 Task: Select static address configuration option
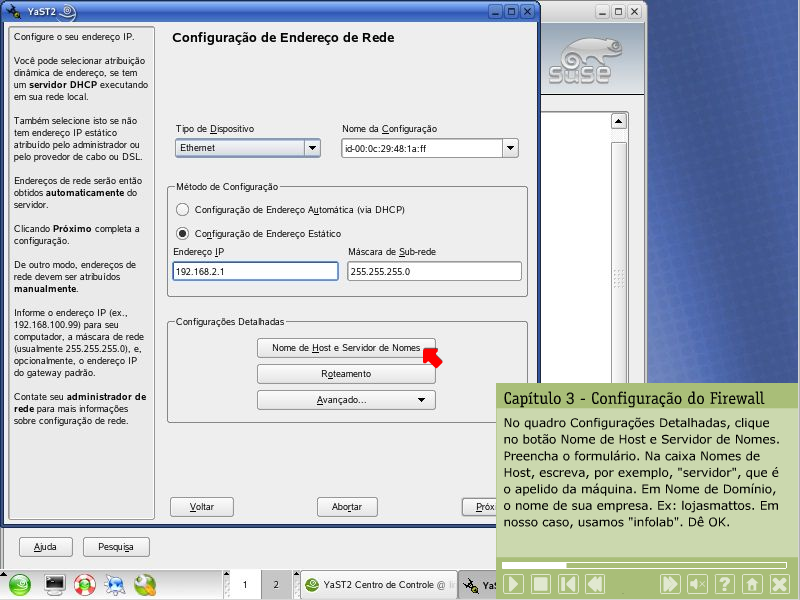coord(182,233)
